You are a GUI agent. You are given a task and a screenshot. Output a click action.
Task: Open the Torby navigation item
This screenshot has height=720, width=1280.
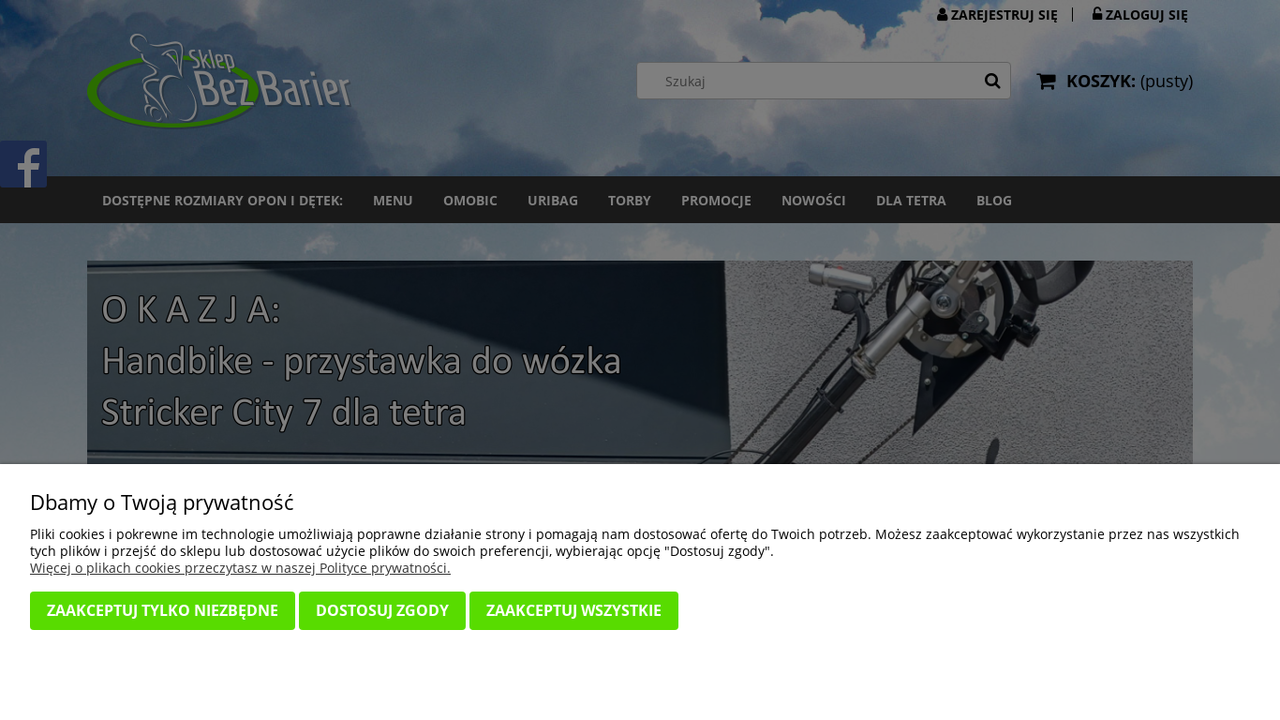[629, 200]
